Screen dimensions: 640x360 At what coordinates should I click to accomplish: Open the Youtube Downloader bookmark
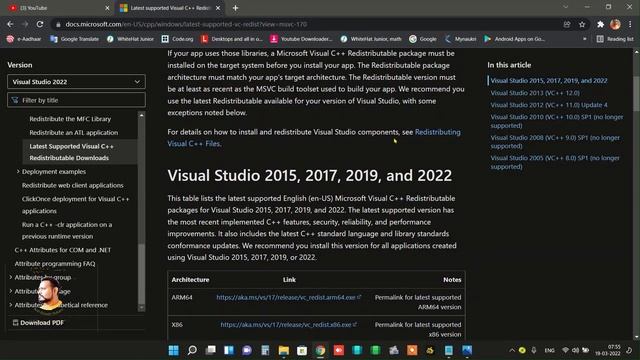pos(301,39)
